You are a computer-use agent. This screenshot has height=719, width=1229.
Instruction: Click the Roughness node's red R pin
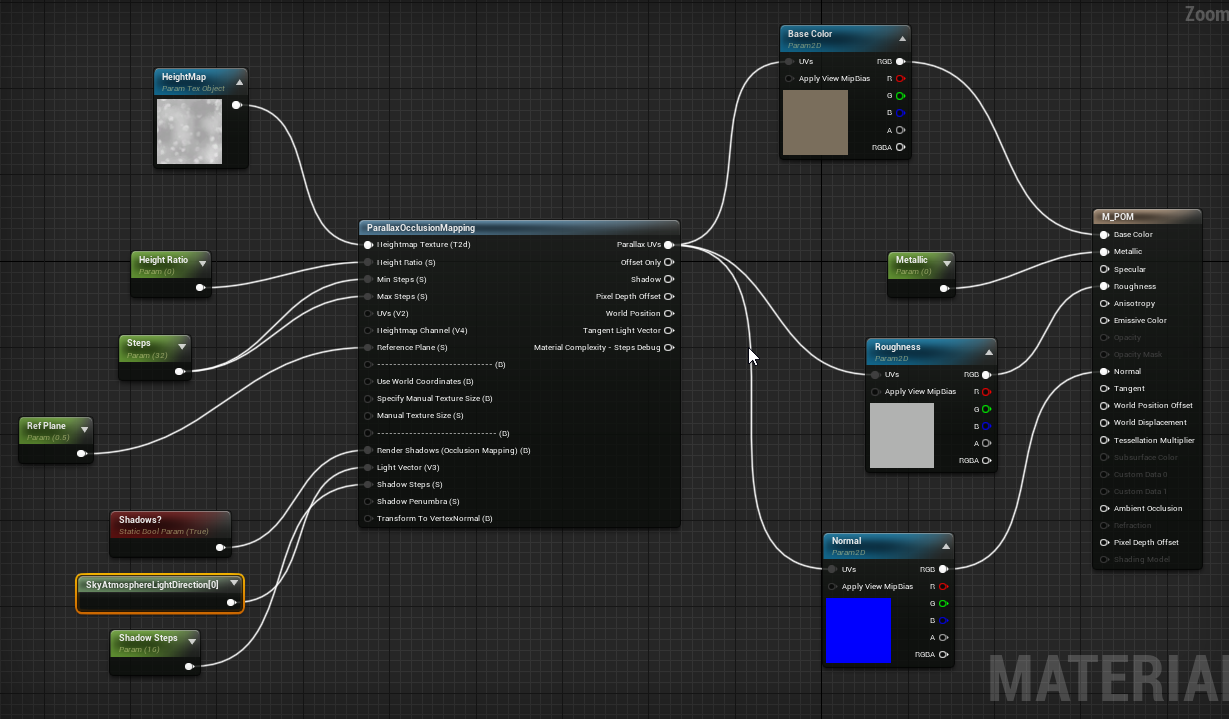click(x=986, y=392)
